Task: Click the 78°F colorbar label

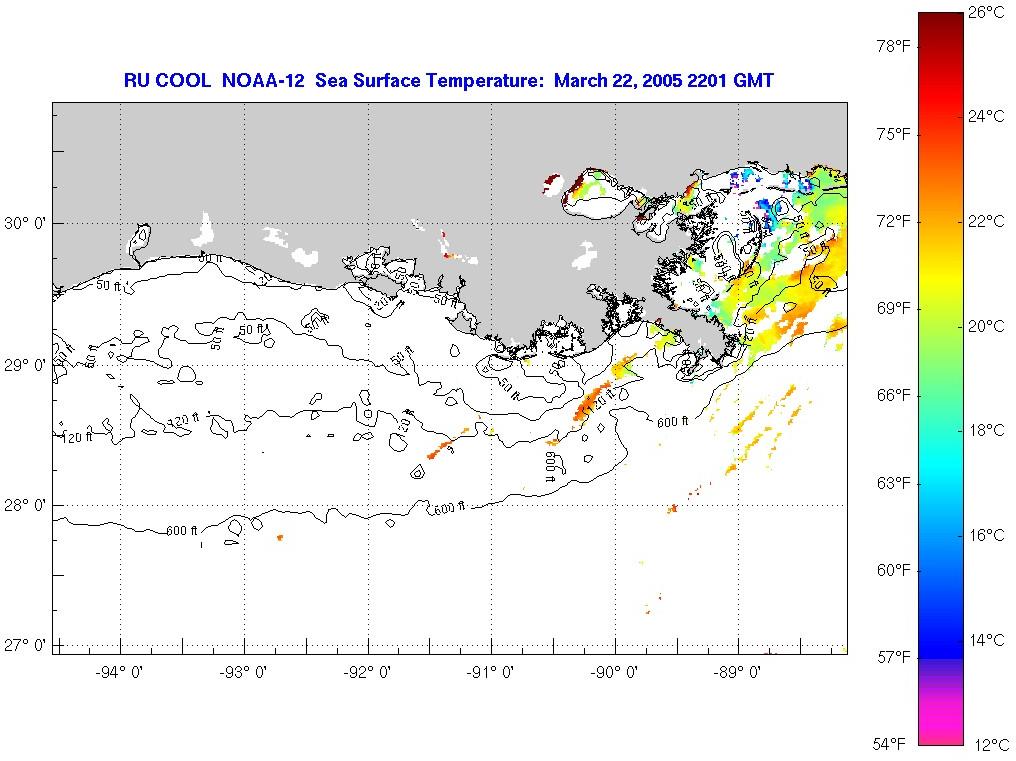Action: [x=893, y=47]
